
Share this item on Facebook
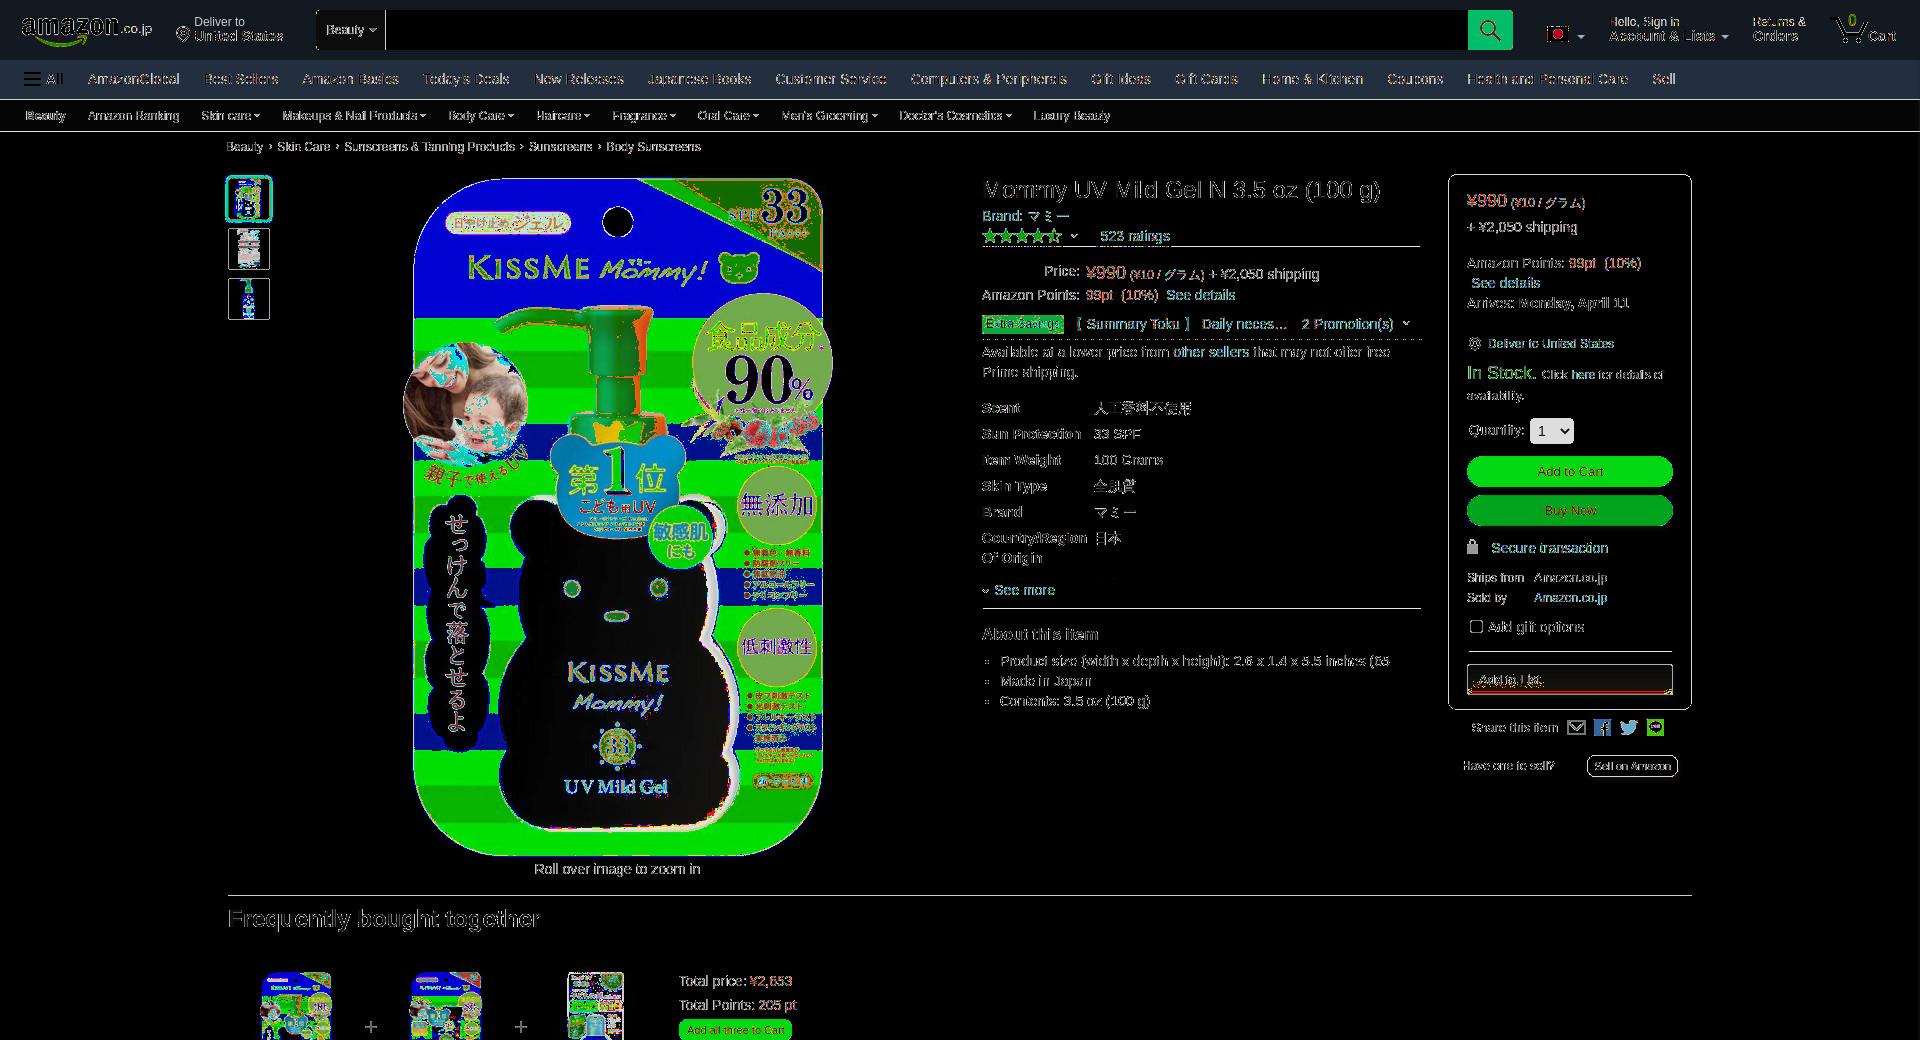1602,728
